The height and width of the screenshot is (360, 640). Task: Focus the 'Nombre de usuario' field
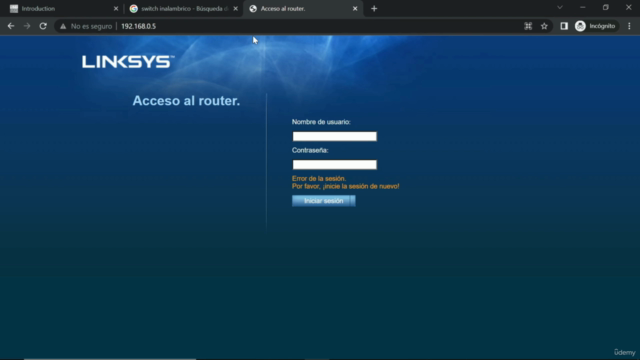pos(335,136)
